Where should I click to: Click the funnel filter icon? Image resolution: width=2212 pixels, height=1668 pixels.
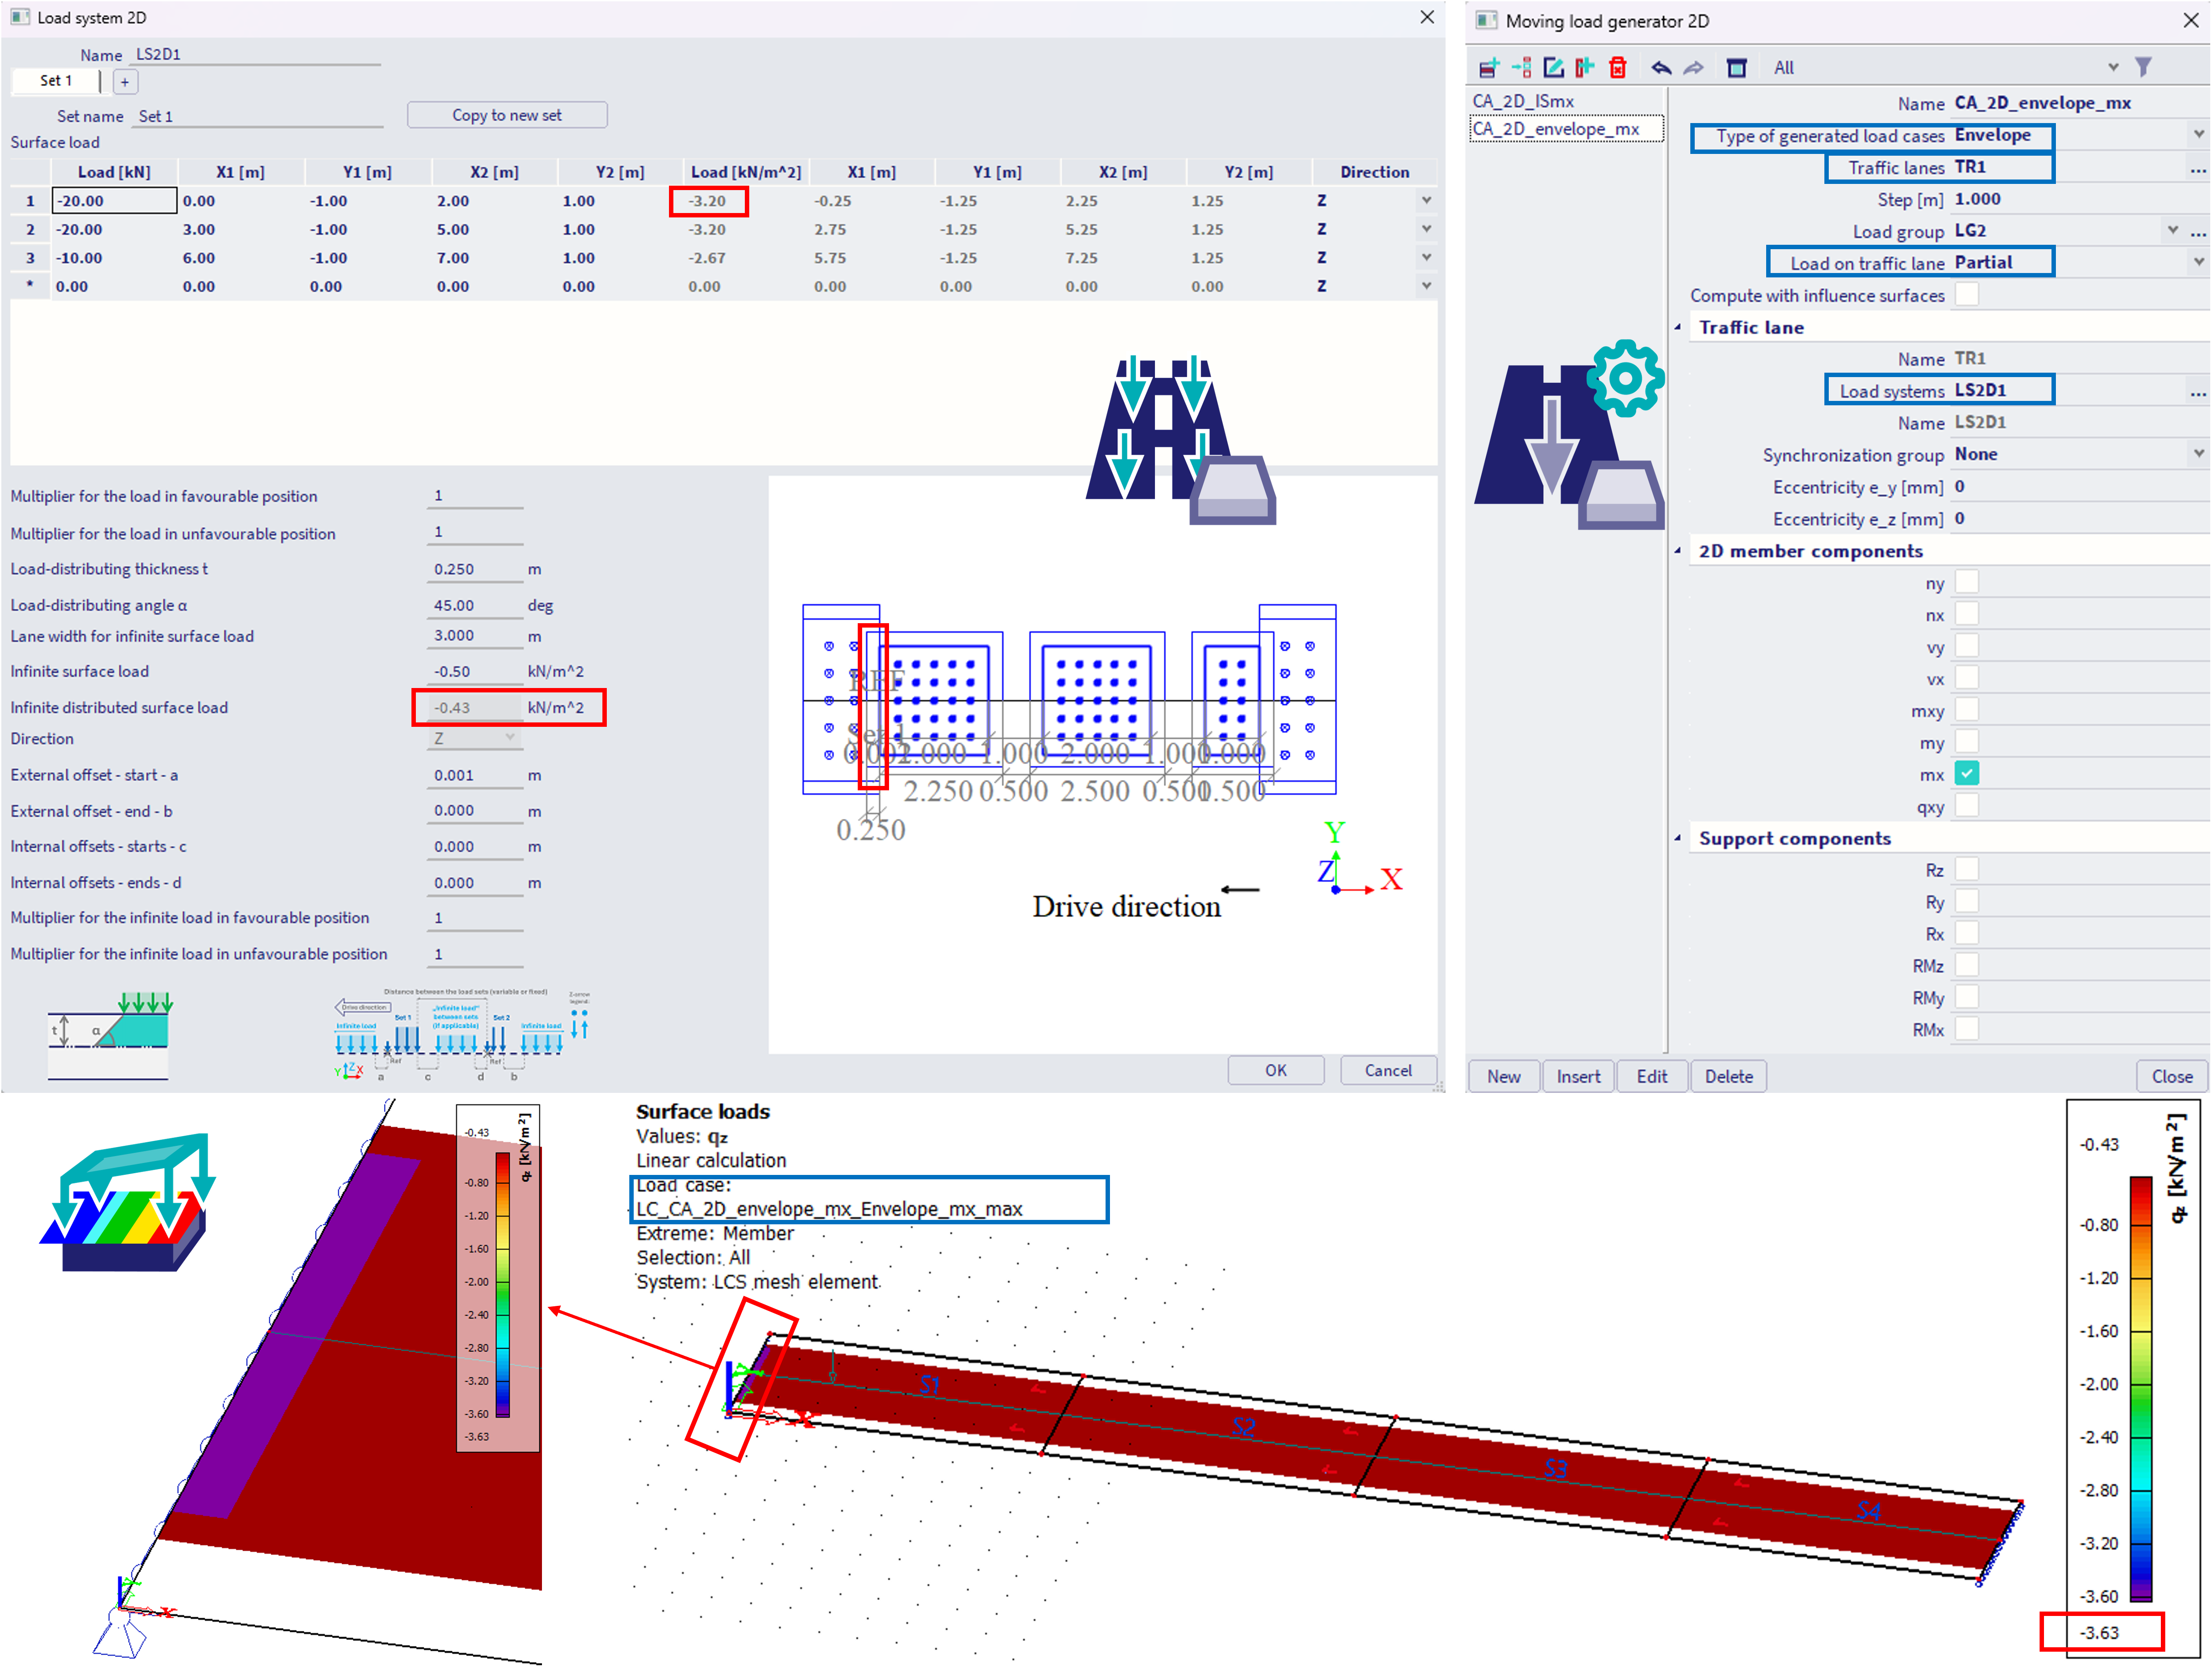[2143, 67]
